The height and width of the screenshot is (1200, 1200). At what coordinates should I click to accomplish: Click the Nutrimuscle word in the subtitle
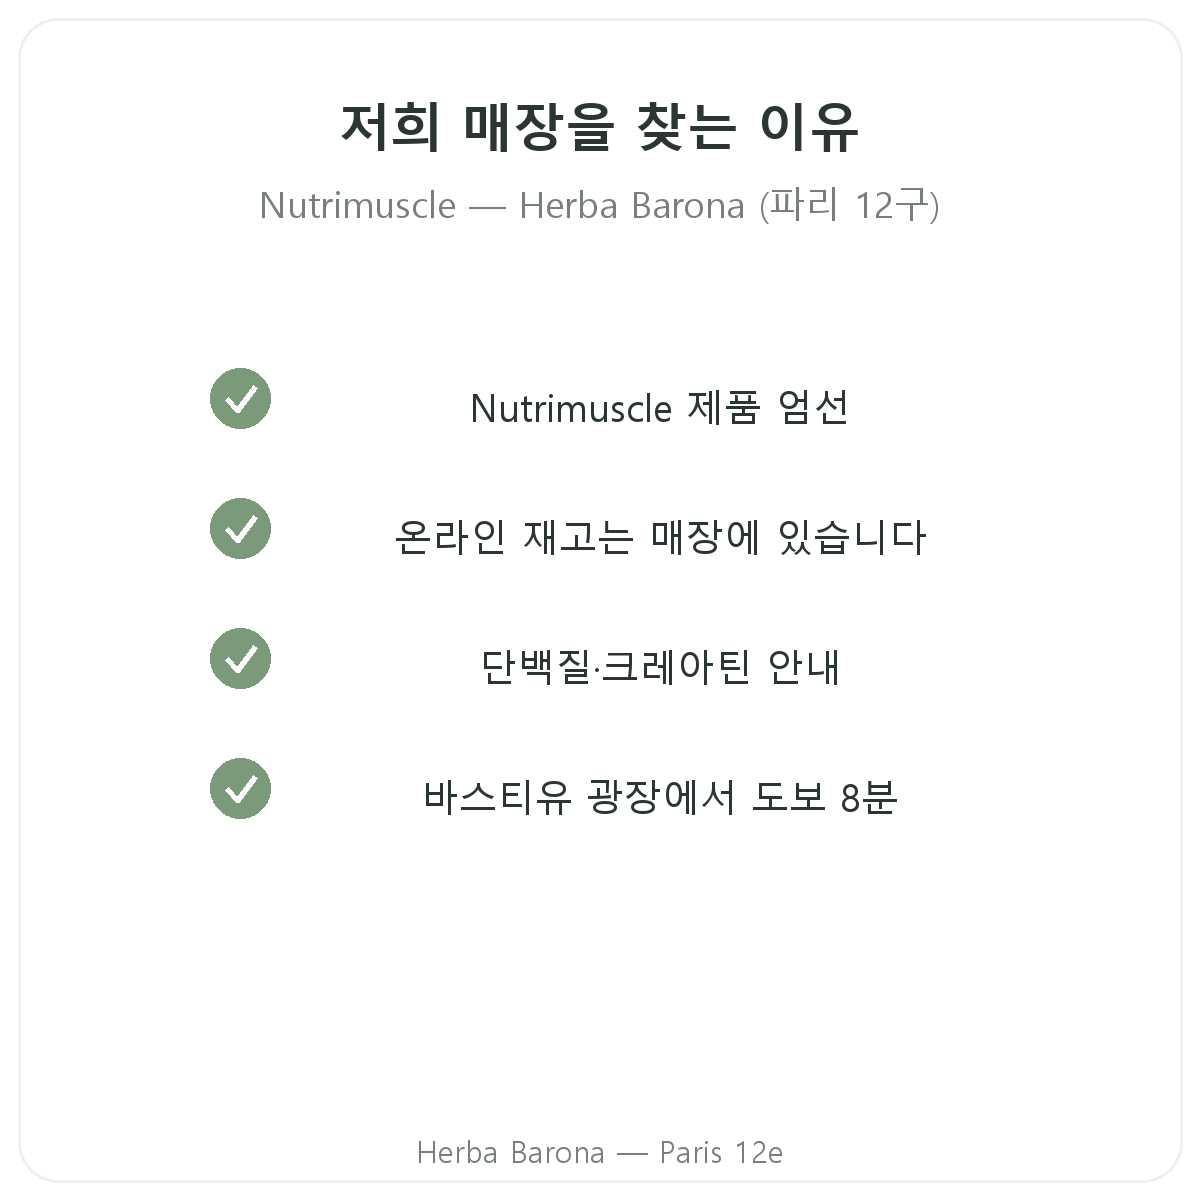(358, 205)
